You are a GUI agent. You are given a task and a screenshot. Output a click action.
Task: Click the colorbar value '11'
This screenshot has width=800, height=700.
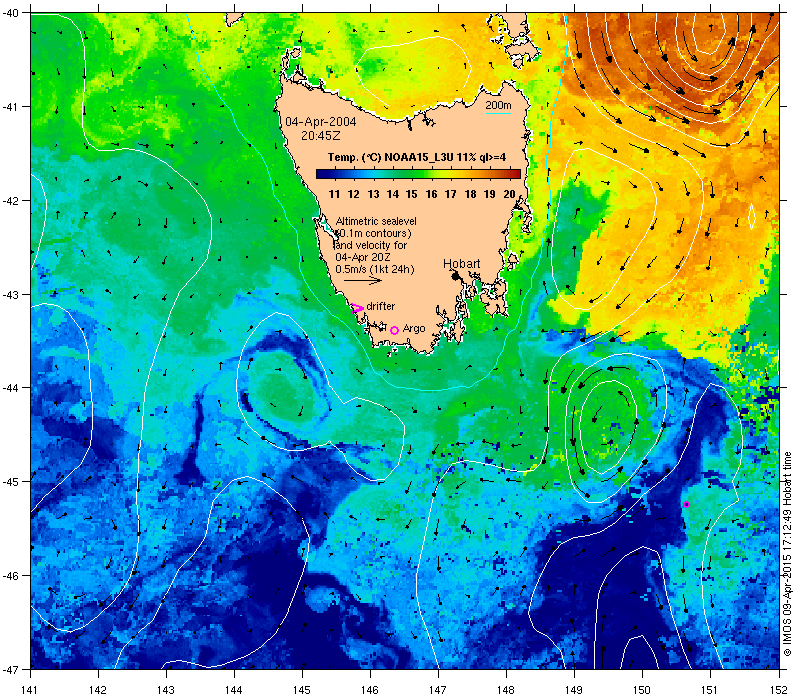[334, 194]
